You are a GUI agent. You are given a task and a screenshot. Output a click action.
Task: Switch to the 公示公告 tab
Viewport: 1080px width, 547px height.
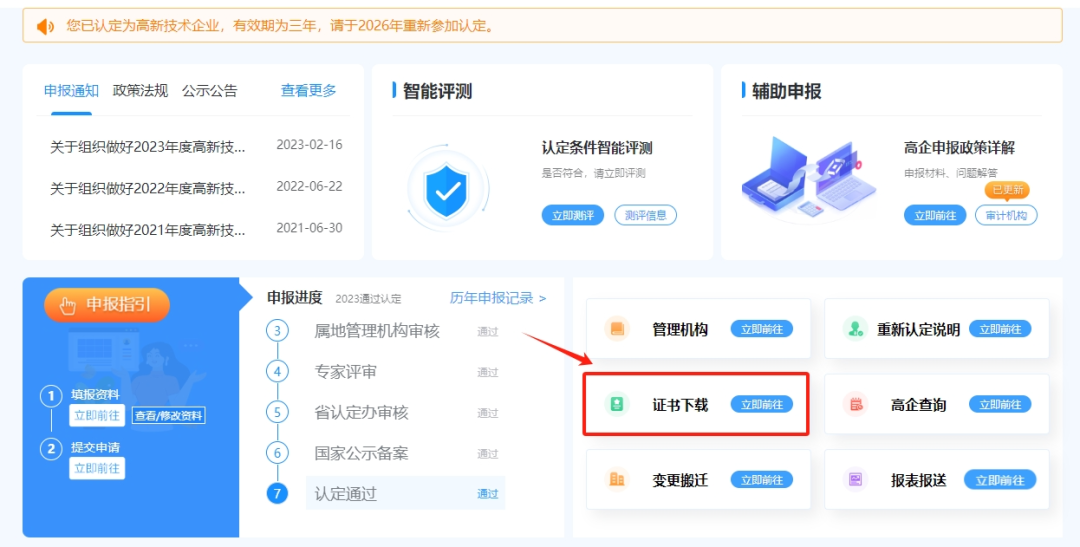pos(209,91)
